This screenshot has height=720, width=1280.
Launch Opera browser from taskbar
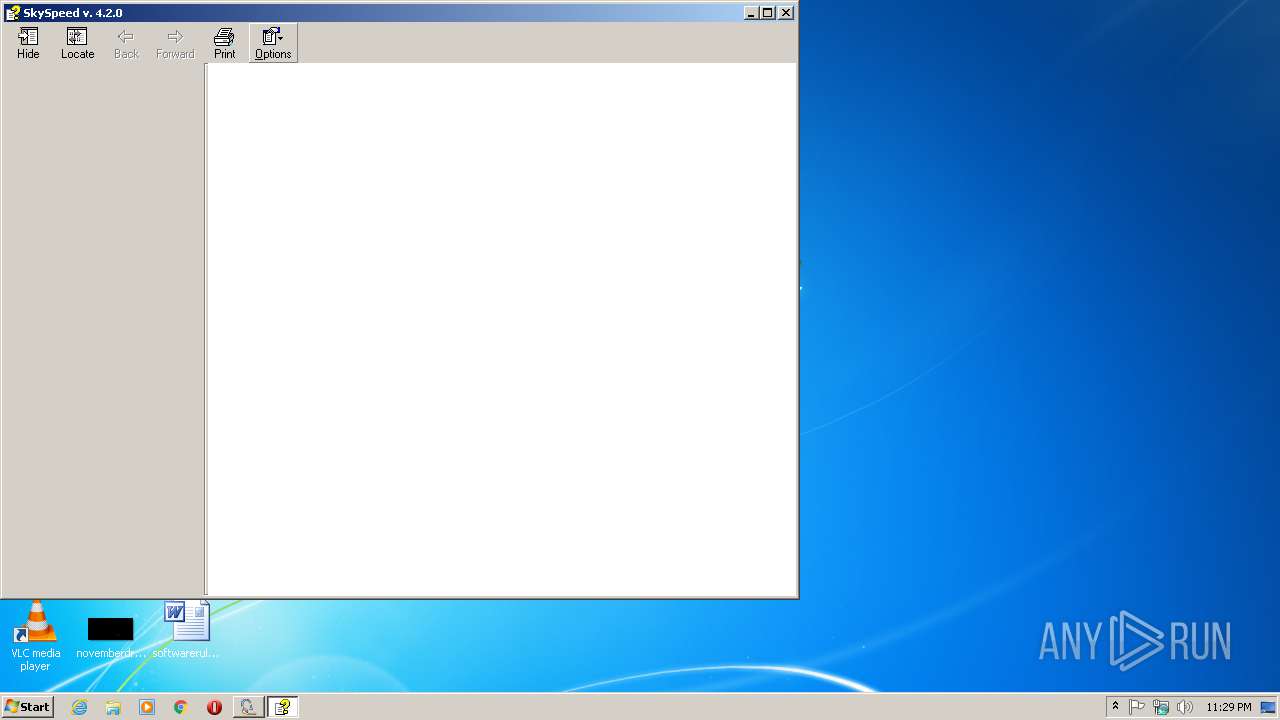[214, 707]
